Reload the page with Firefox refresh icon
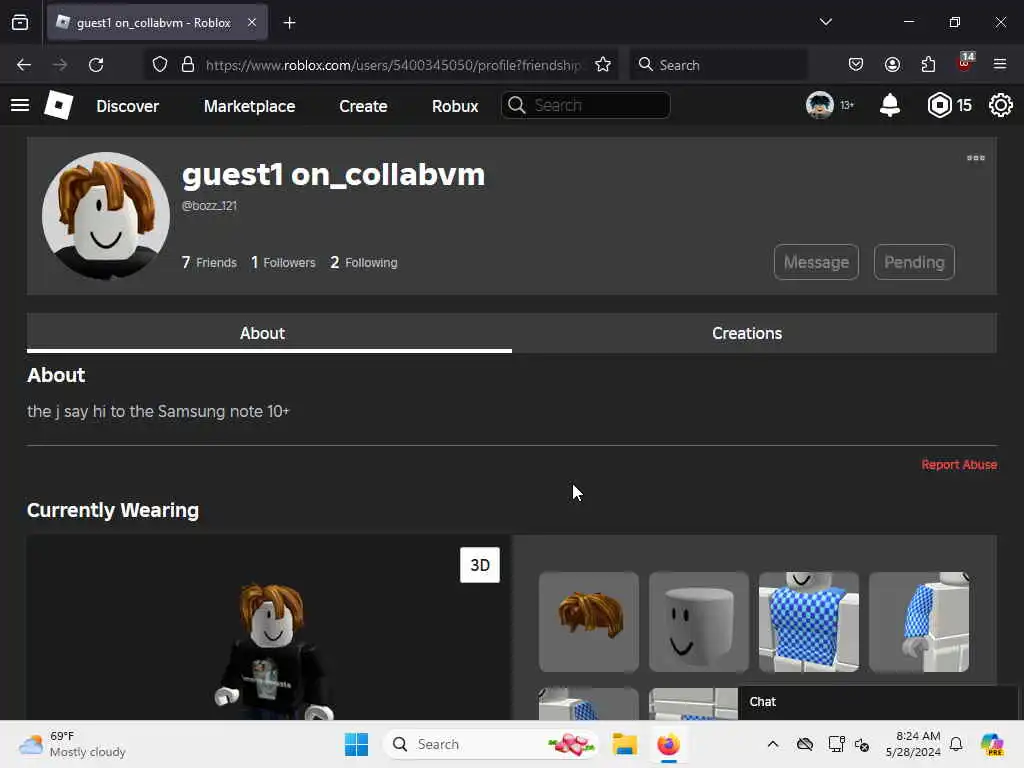The height and width of the screenshot is (768, 1024). 96,65
